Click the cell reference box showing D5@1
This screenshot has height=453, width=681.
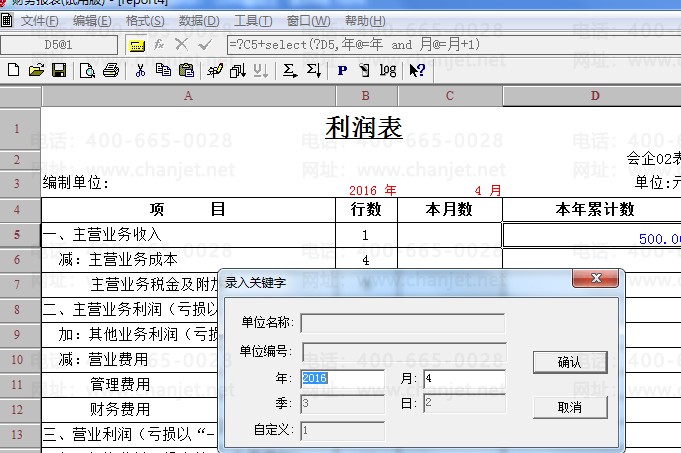tap(59, 45)
